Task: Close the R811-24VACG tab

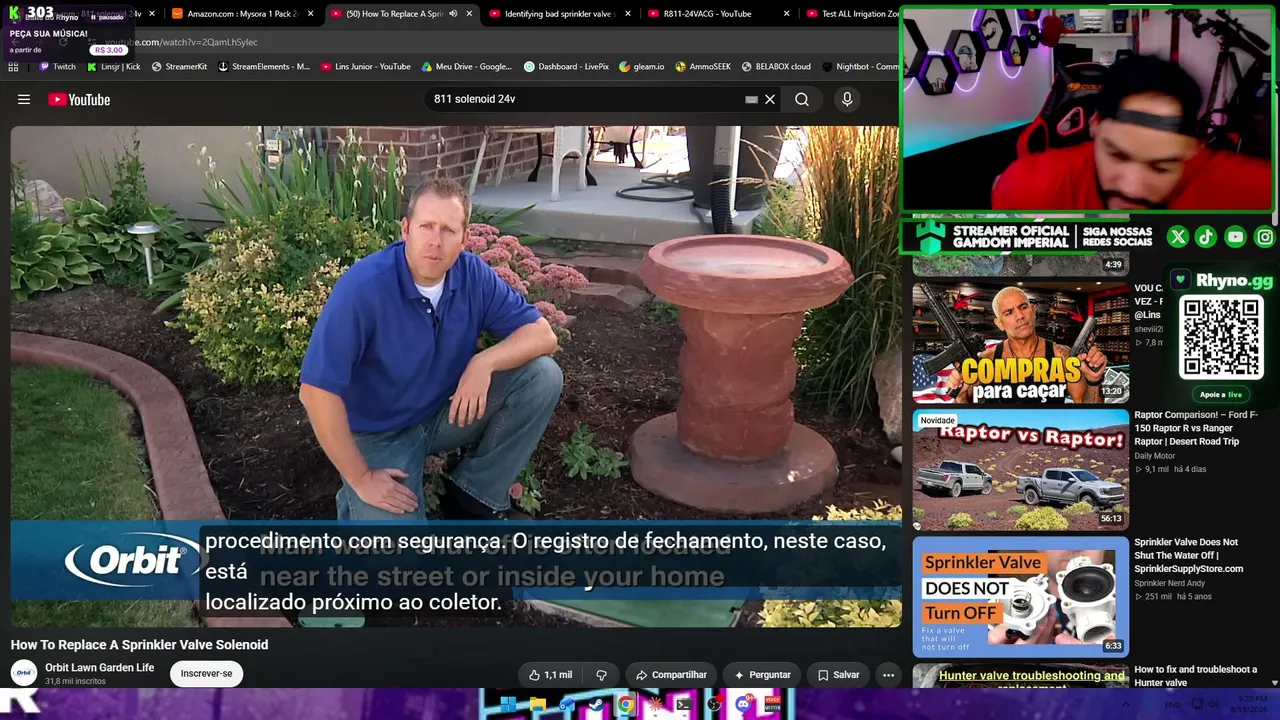Action: pos(786,14)
